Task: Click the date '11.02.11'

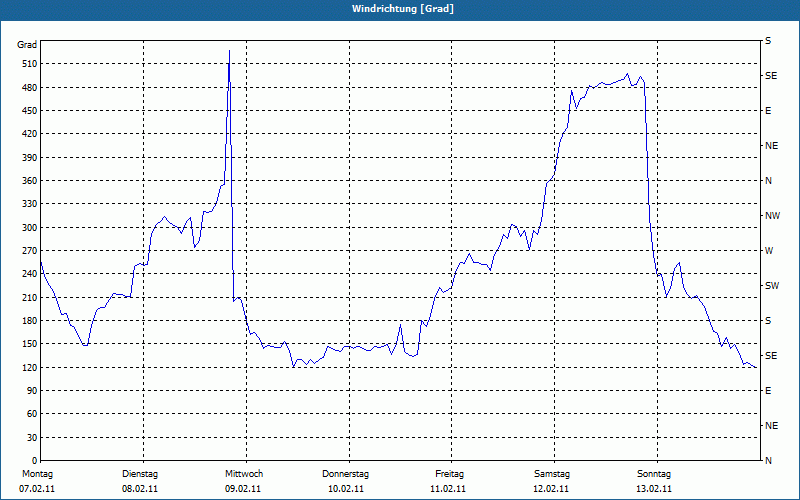Action: pos(448,489)
